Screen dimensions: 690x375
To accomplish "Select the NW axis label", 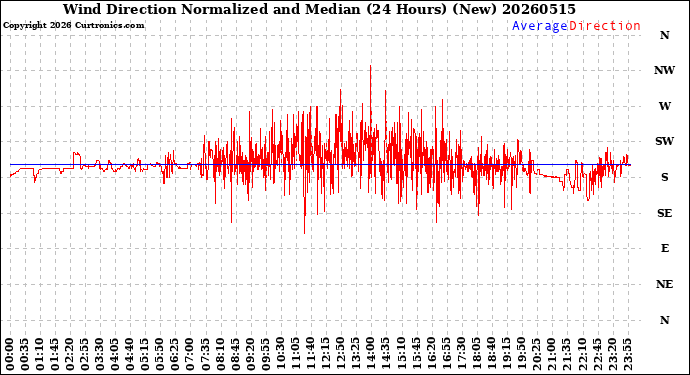I will (664, 70).
